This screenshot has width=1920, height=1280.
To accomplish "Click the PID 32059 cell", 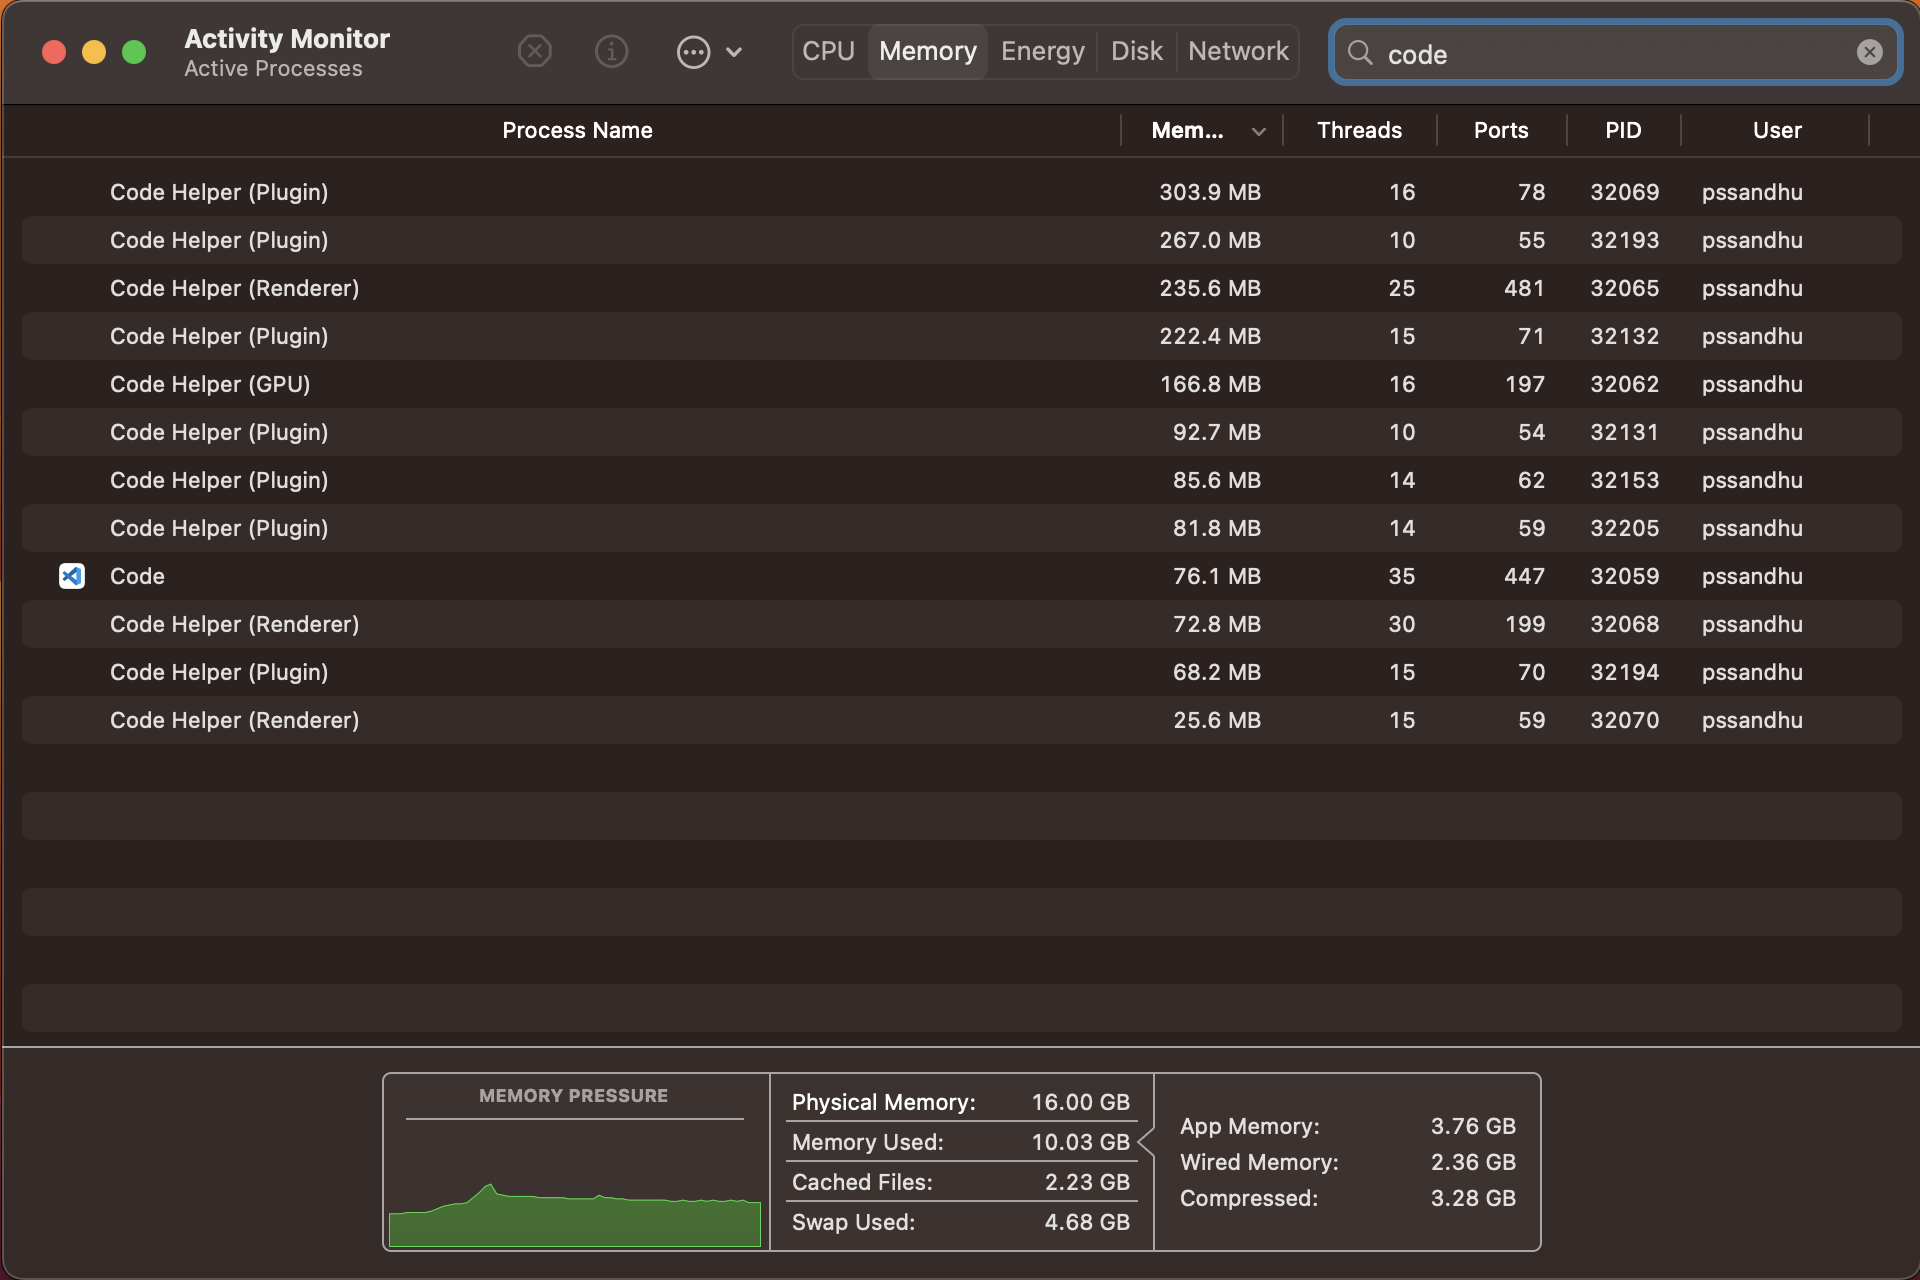I will [1625, 576].
